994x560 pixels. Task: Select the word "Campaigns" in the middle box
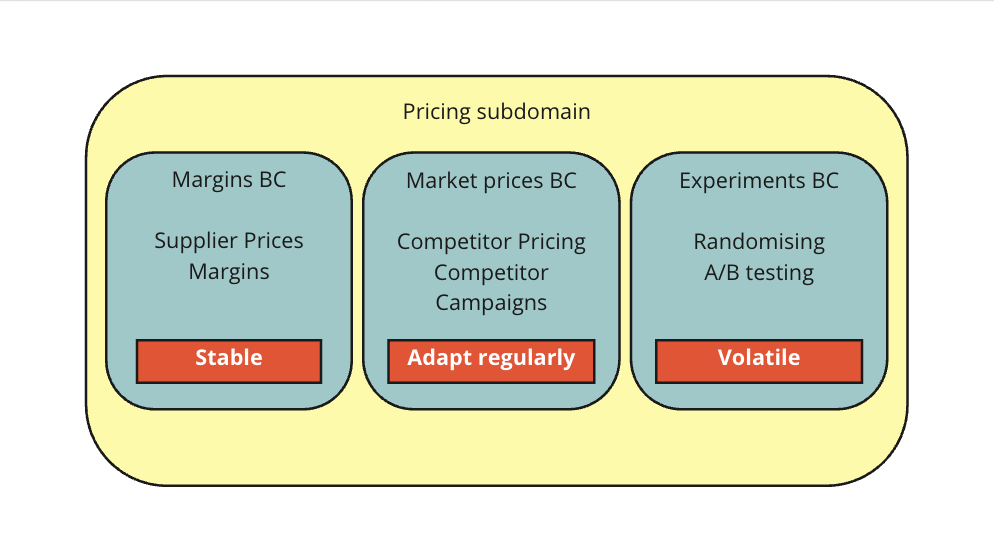(x=491, y=302)
